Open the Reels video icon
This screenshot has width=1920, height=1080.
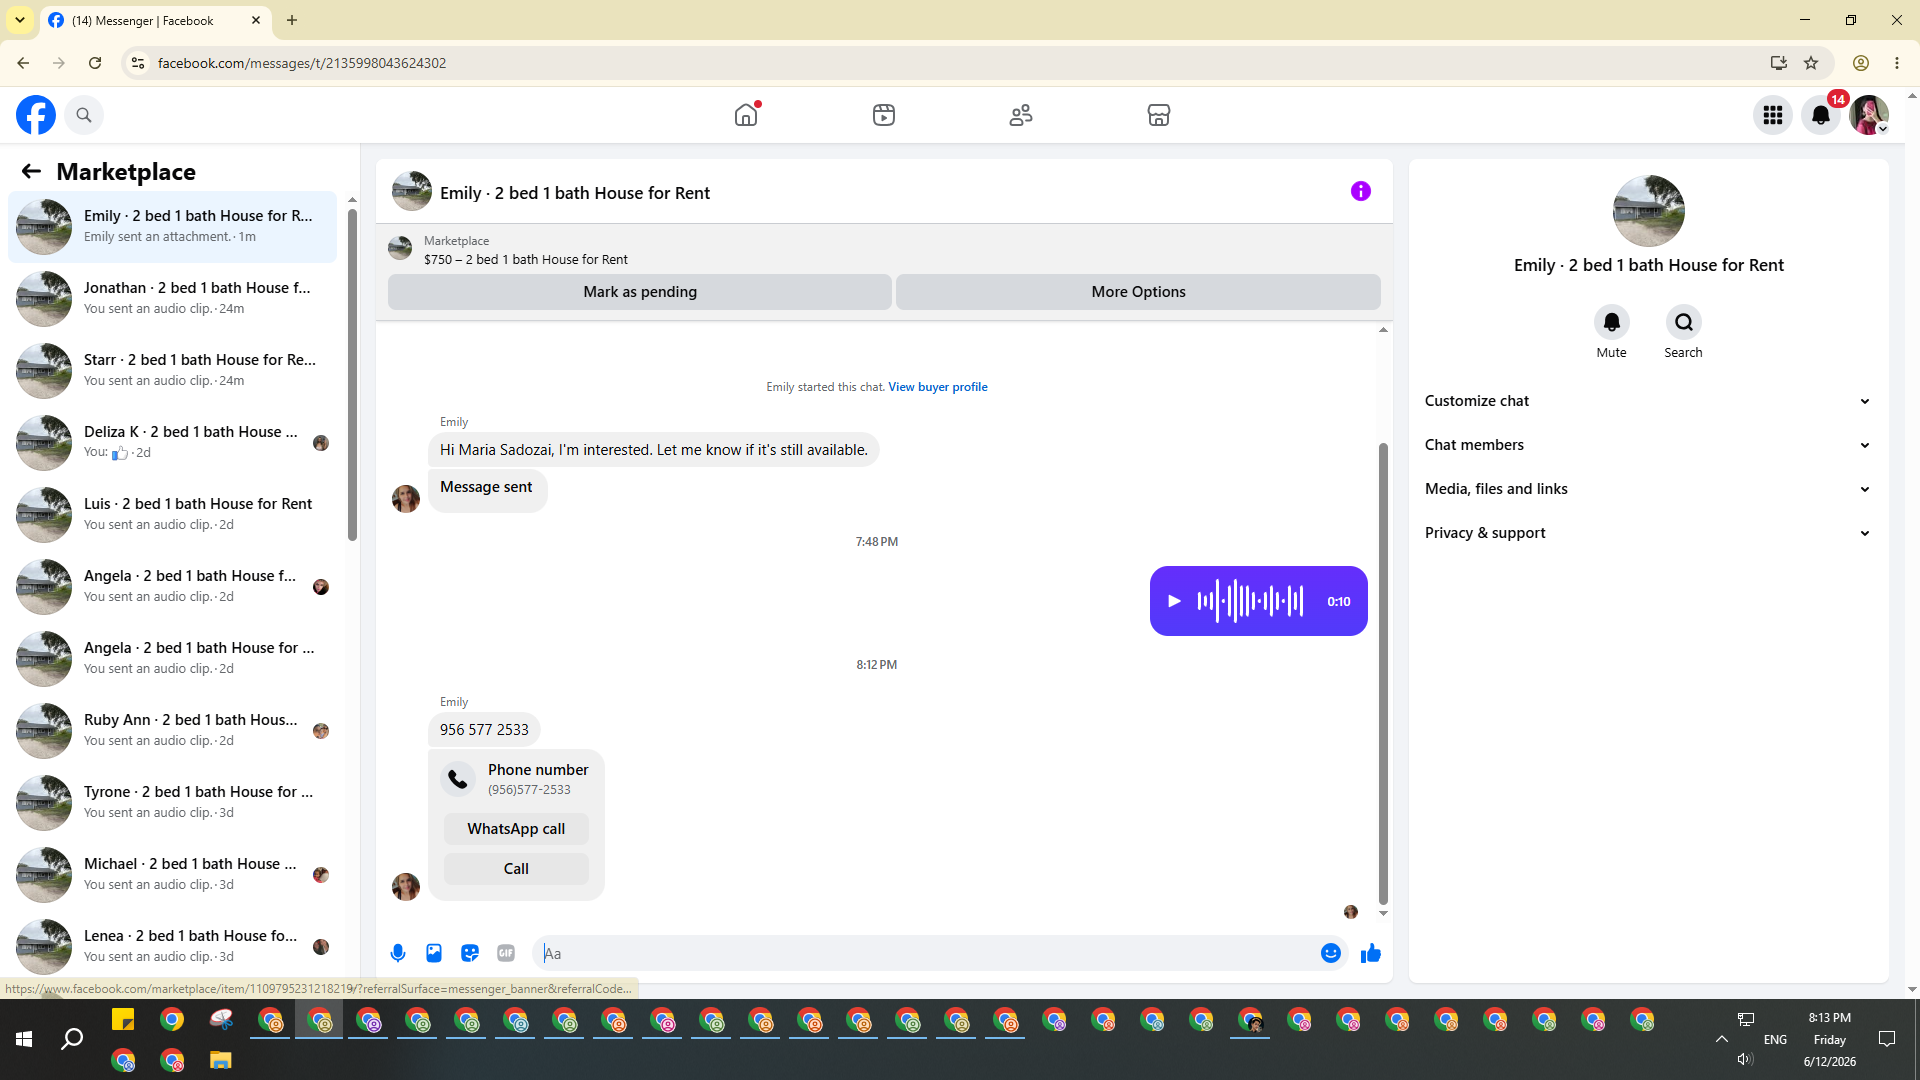pos(884,115)
